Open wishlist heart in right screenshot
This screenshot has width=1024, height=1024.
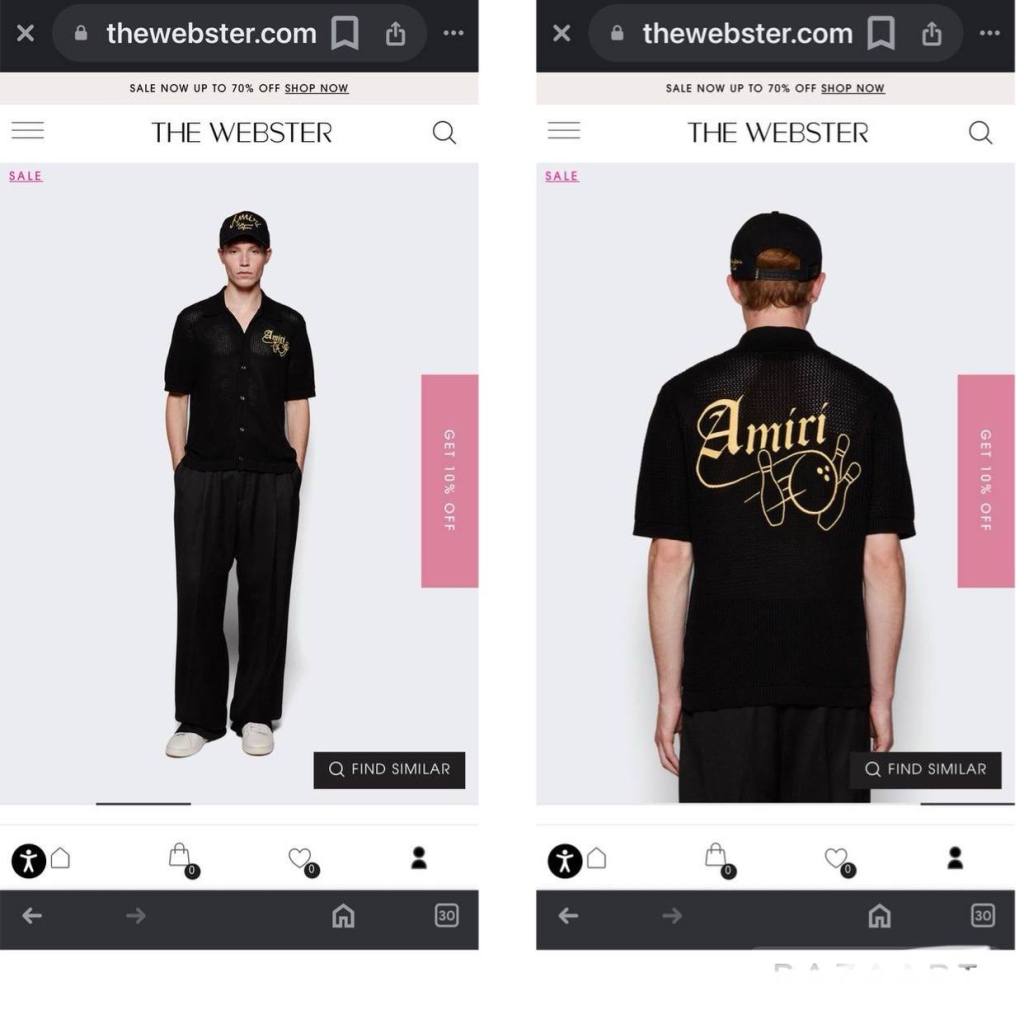[839, 861]
